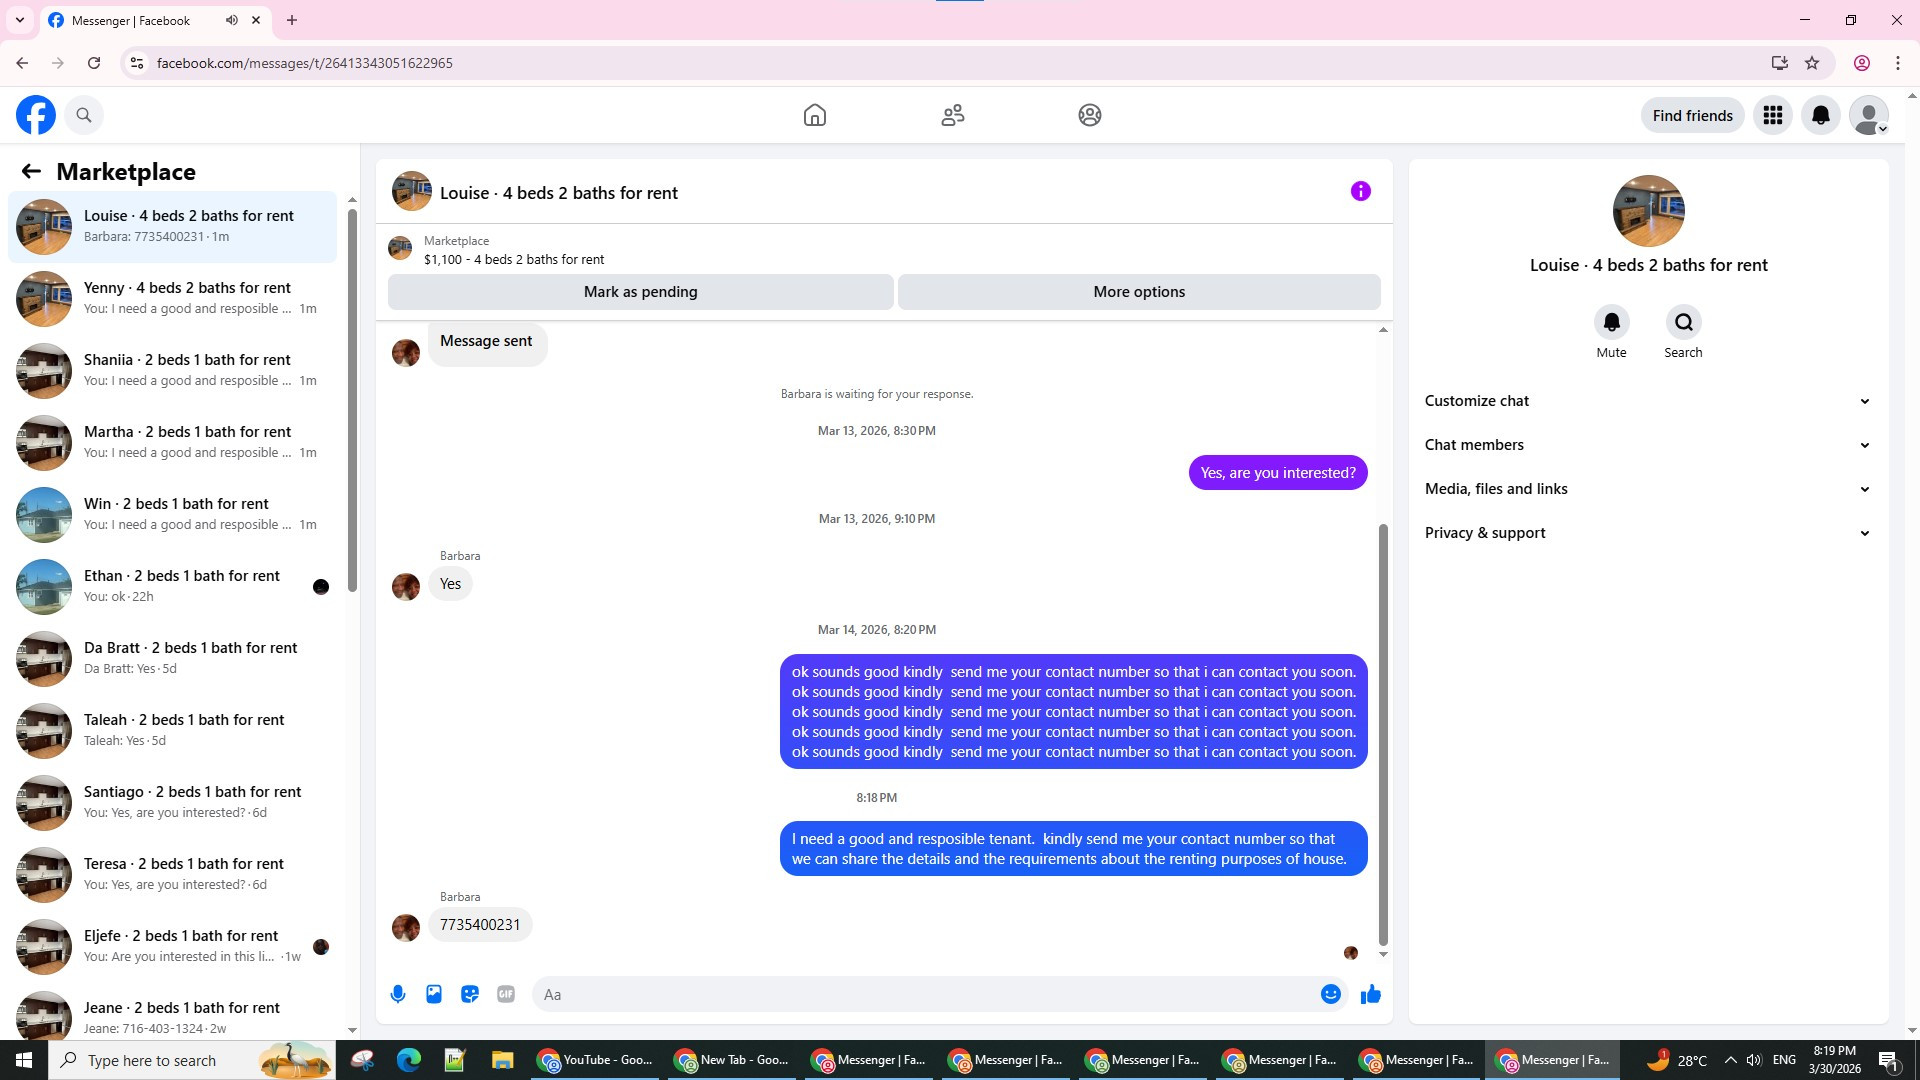The height and width of the screenshot is (1080, 1920).
Task: Open the Facebook notifications bell
Action: click(x=1820, y=115)
